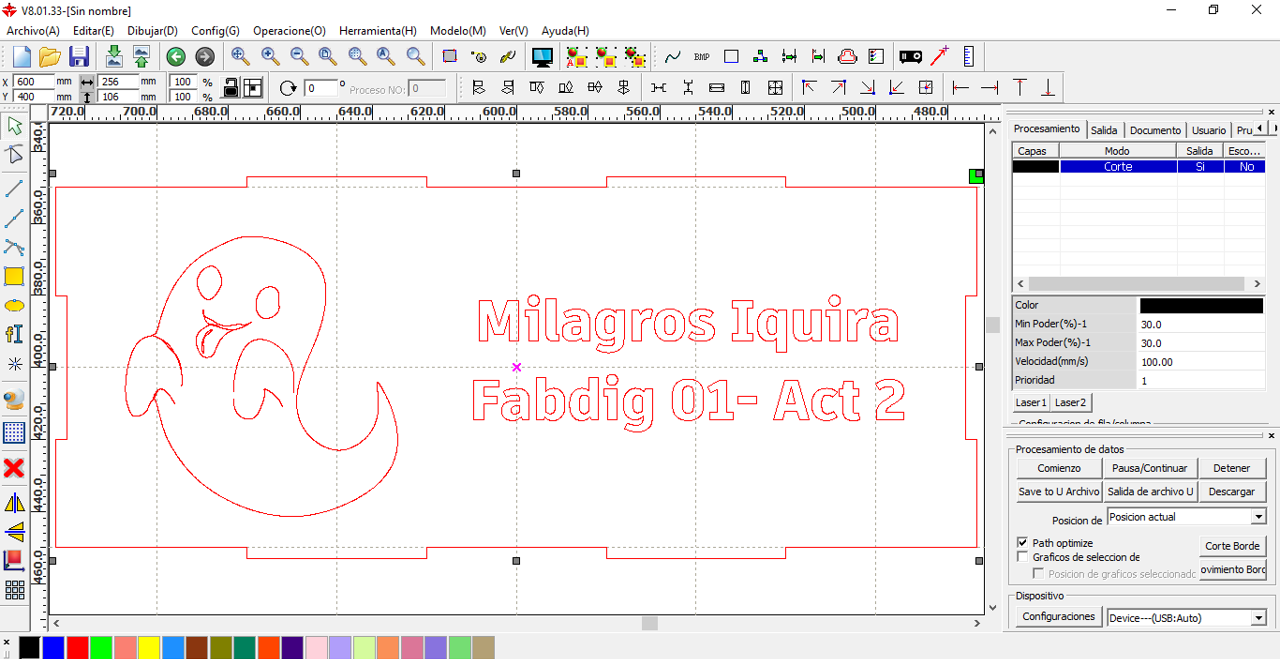Enable the Path optimize checkbox
Screen dimensions: 1280x659
tap(1022, 542)
